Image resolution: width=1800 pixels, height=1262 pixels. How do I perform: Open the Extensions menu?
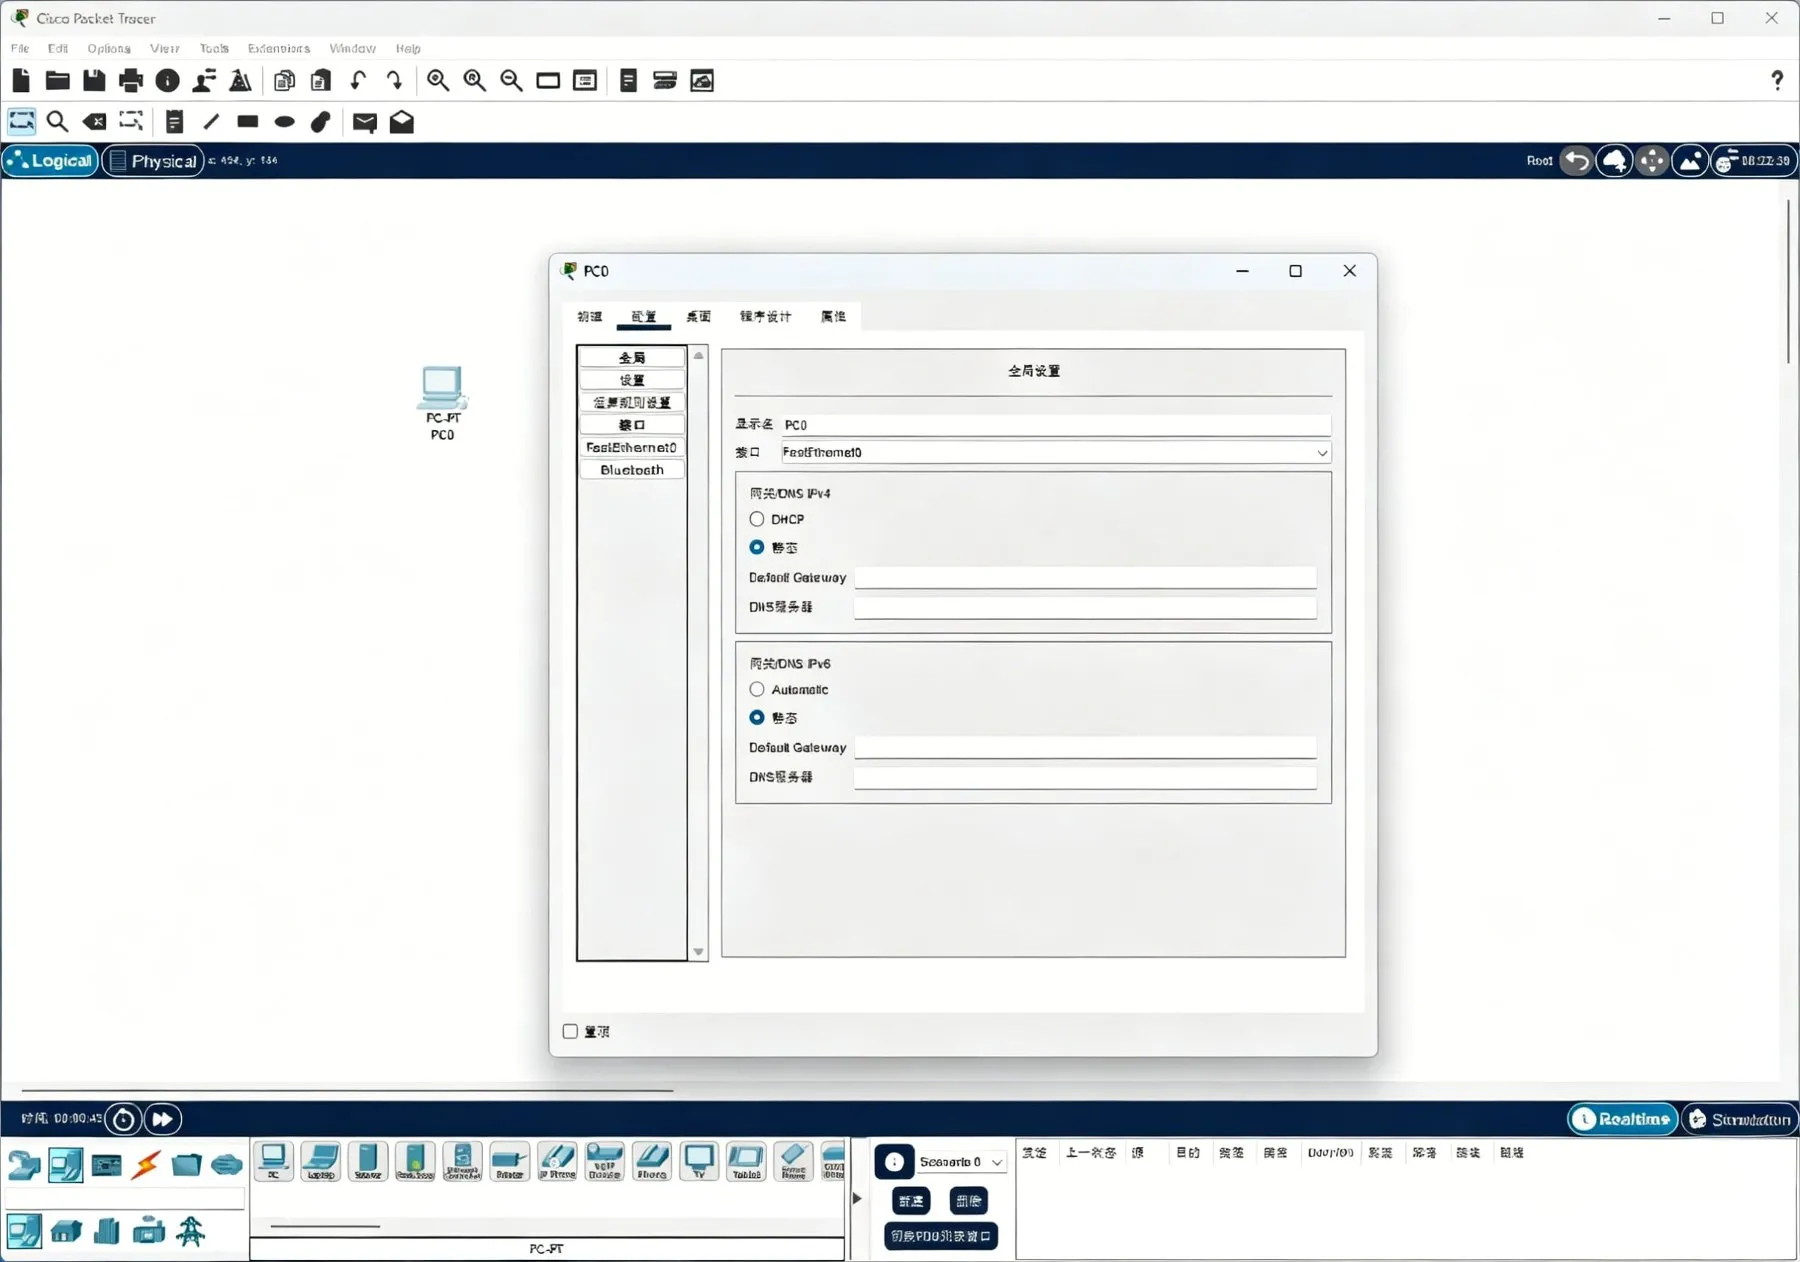point(279,48)
